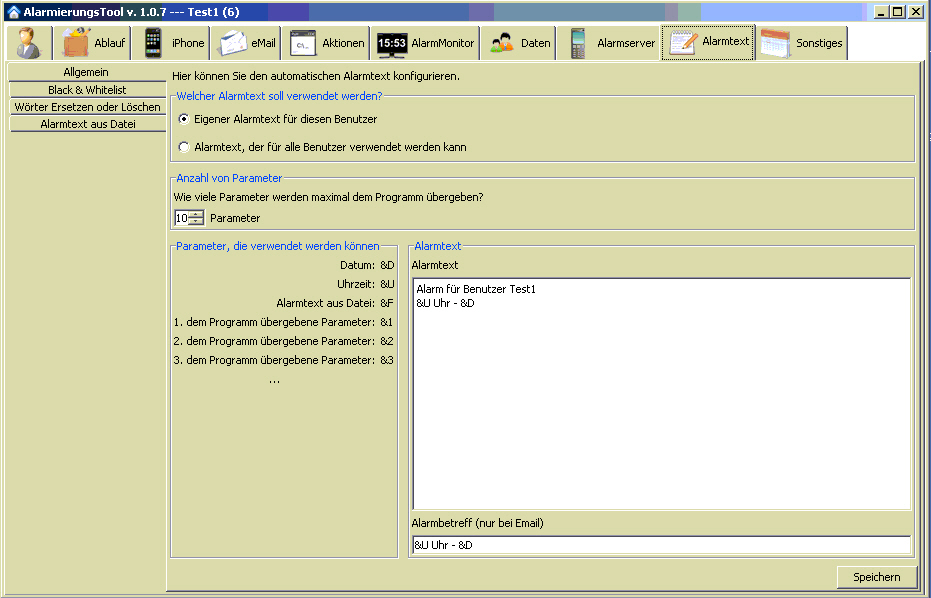Click the Alarmbetreff email subject field

(660, 545)
